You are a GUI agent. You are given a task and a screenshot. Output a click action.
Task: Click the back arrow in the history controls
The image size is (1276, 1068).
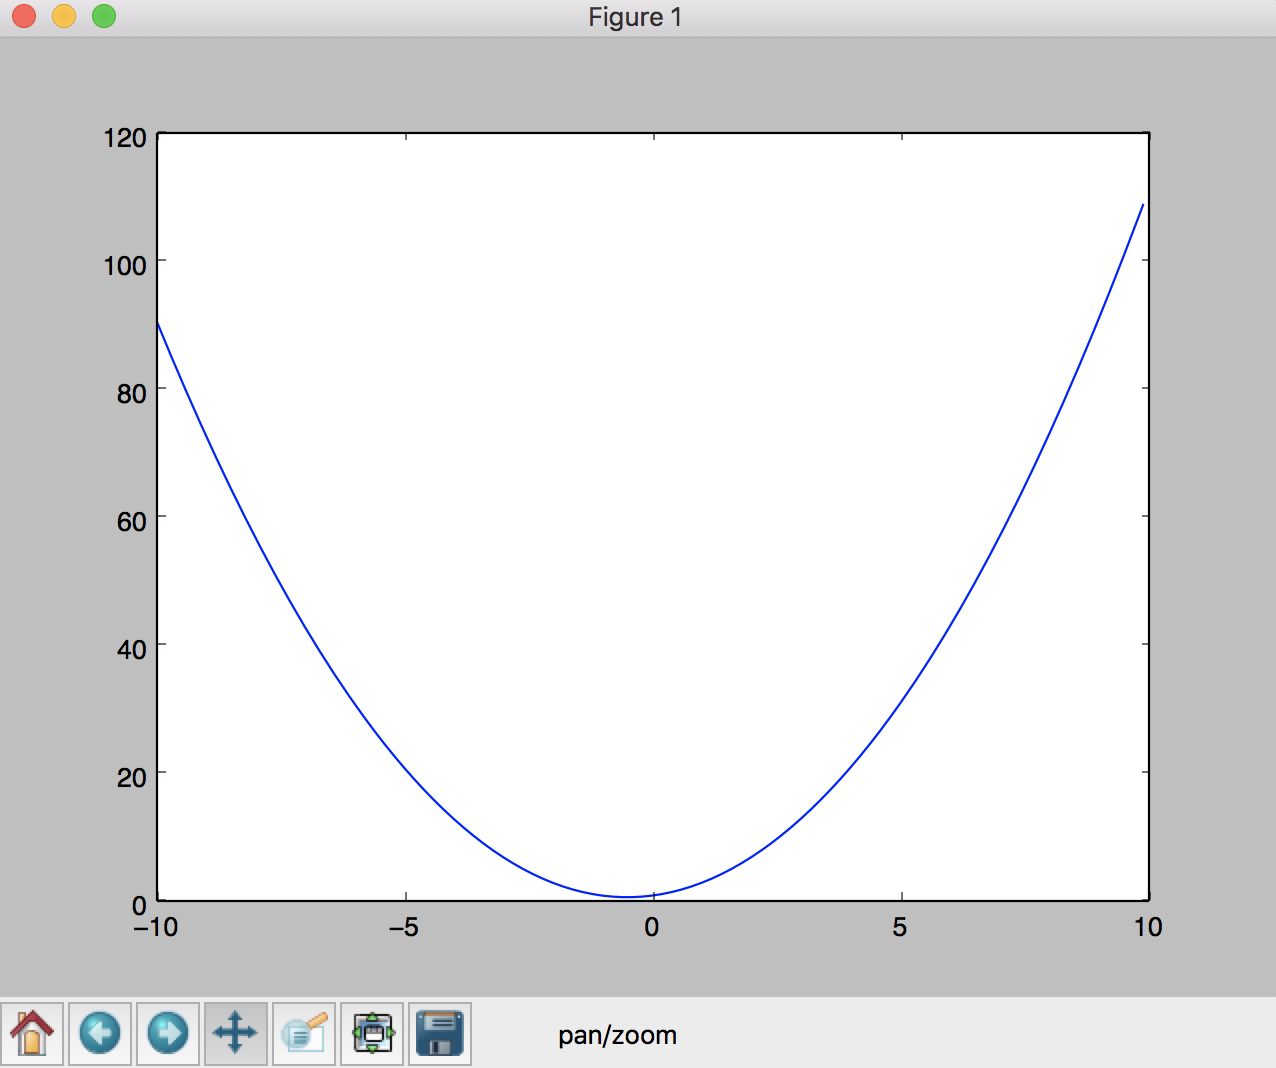click(100, 1034)
